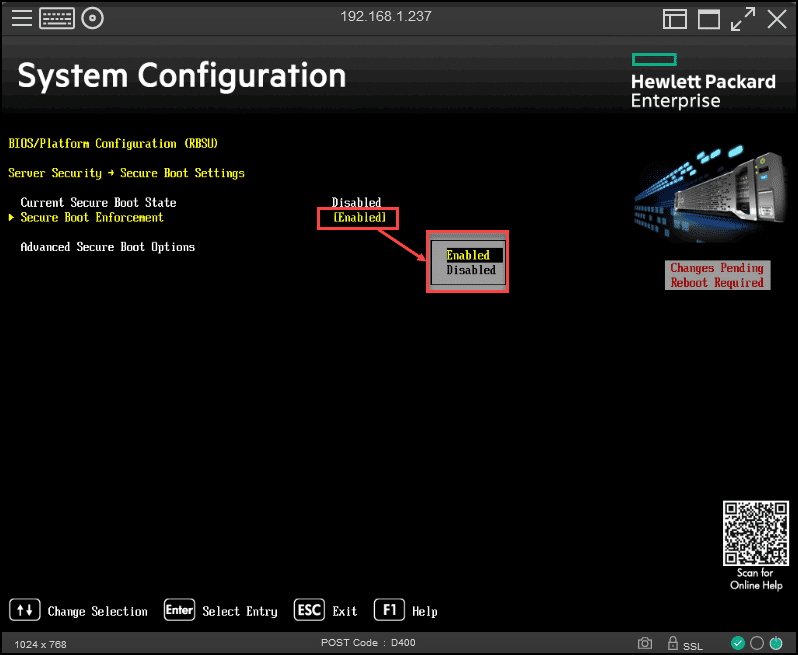Screen dimensions: 798x655
Task: Open the Secure Boot Enforcement [Enabled] value
Action: pyautogui.click(x=359, y=217)
